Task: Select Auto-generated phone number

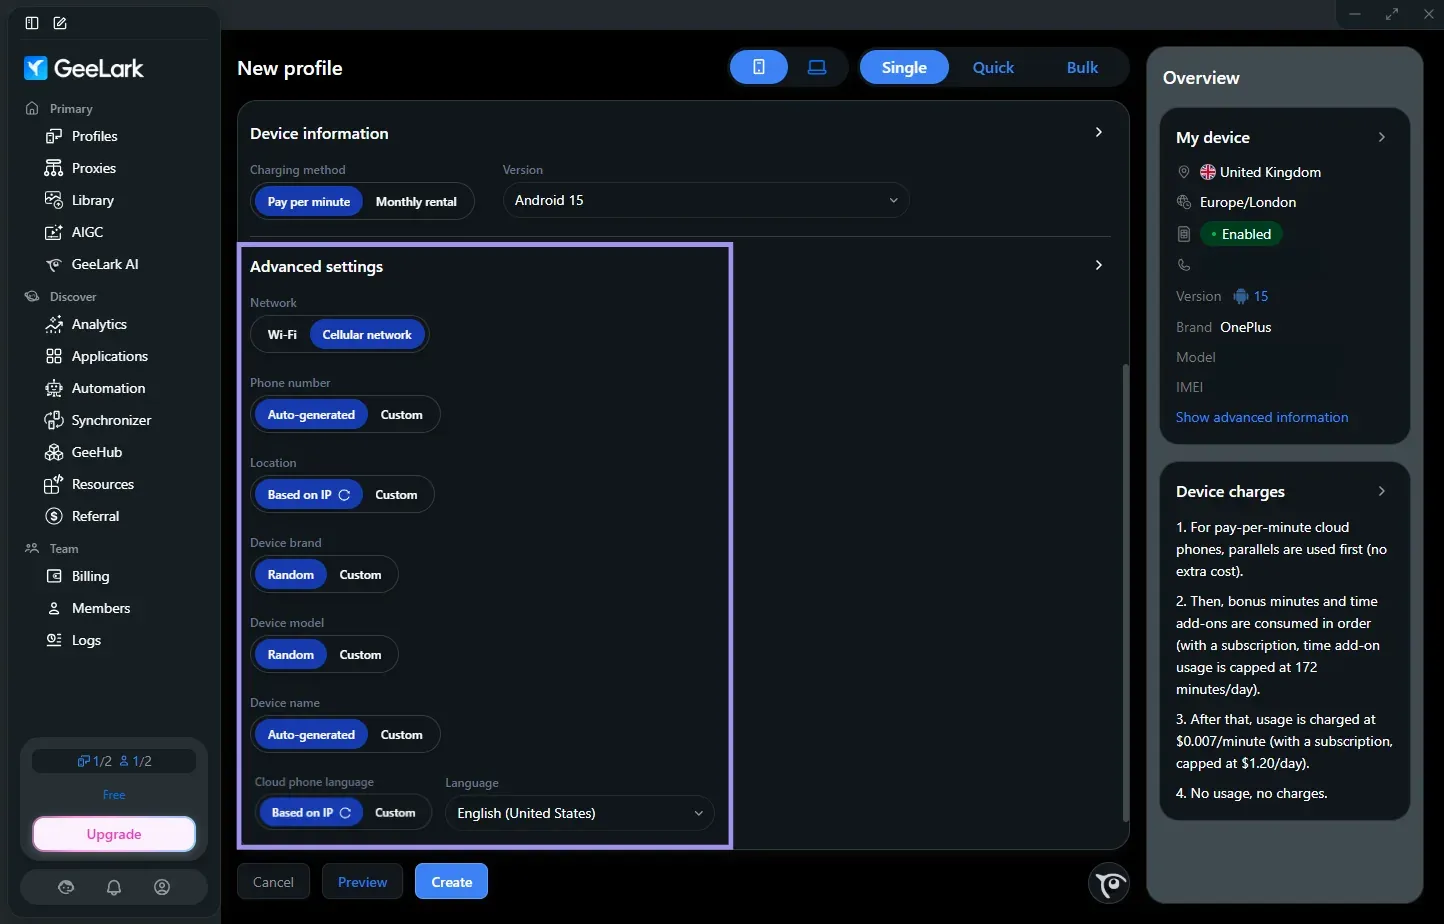Action: (311, 414)
